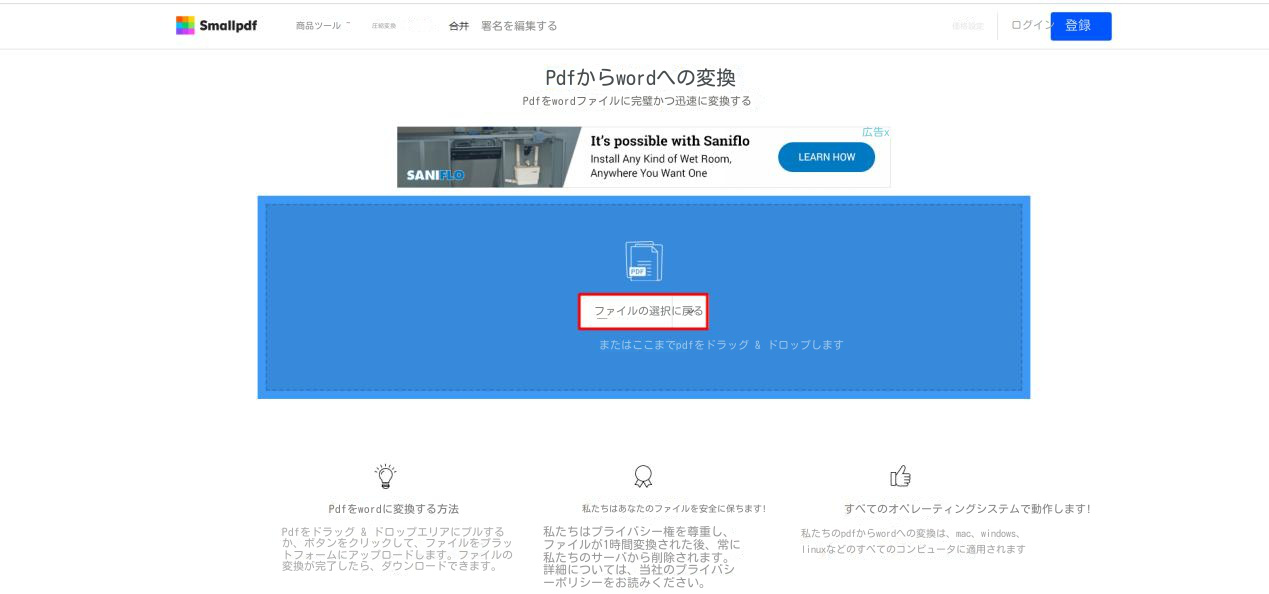Click the 広告 ad label
The width and height of the screenshot is (1269, 594).
(x=871, y=133)
